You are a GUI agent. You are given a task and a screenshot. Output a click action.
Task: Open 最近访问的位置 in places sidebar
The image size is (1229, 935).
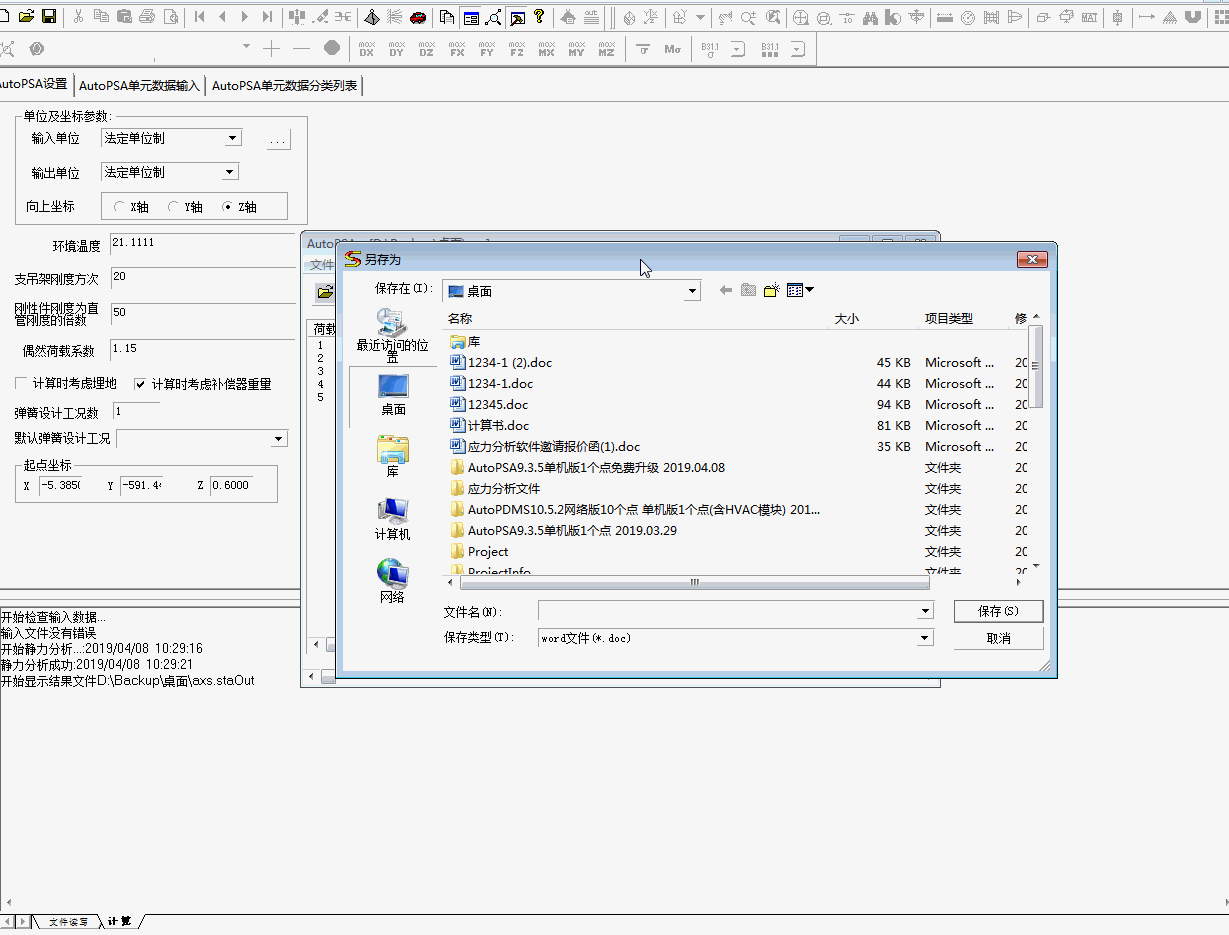tap(393, 334)
